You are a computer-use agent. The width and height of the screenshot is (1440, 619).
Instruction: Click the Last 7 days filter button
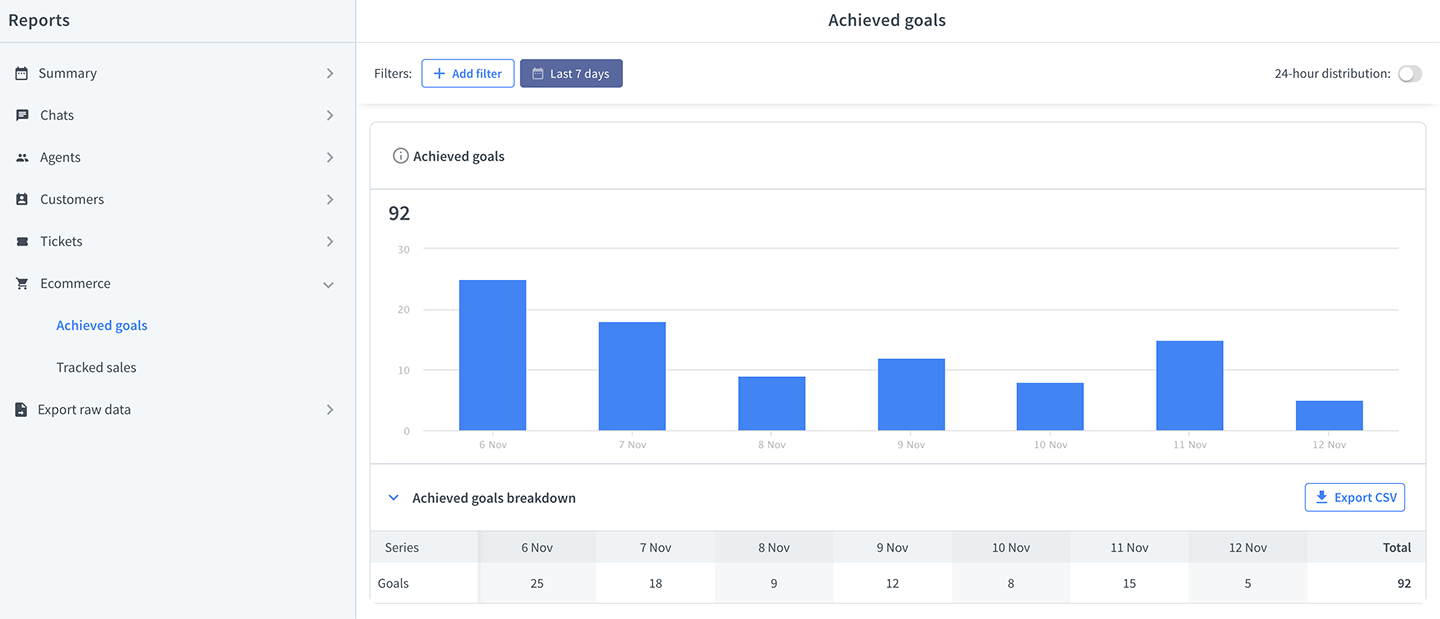point(571,73)
